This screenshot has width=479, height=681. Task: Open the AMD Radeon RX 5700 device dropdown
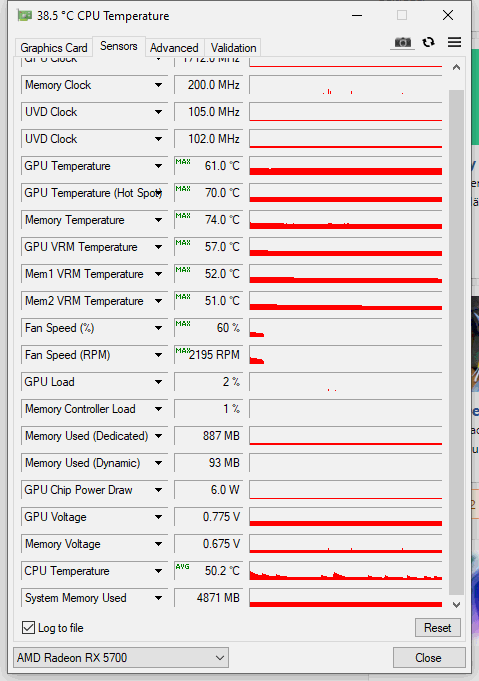[x=121, y=658]
